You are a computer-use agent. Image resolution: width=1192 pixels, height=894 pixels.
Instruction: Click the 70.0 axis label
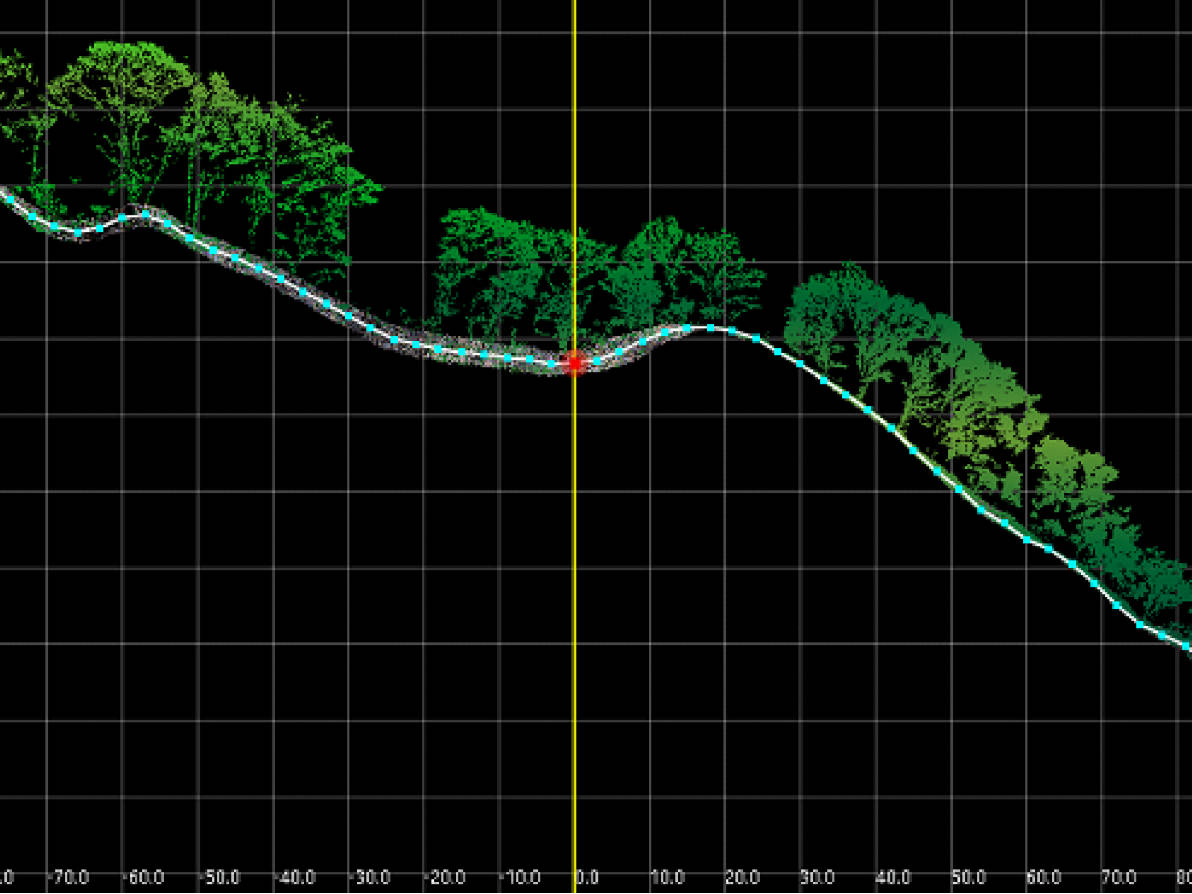(x=1119, y=878)
